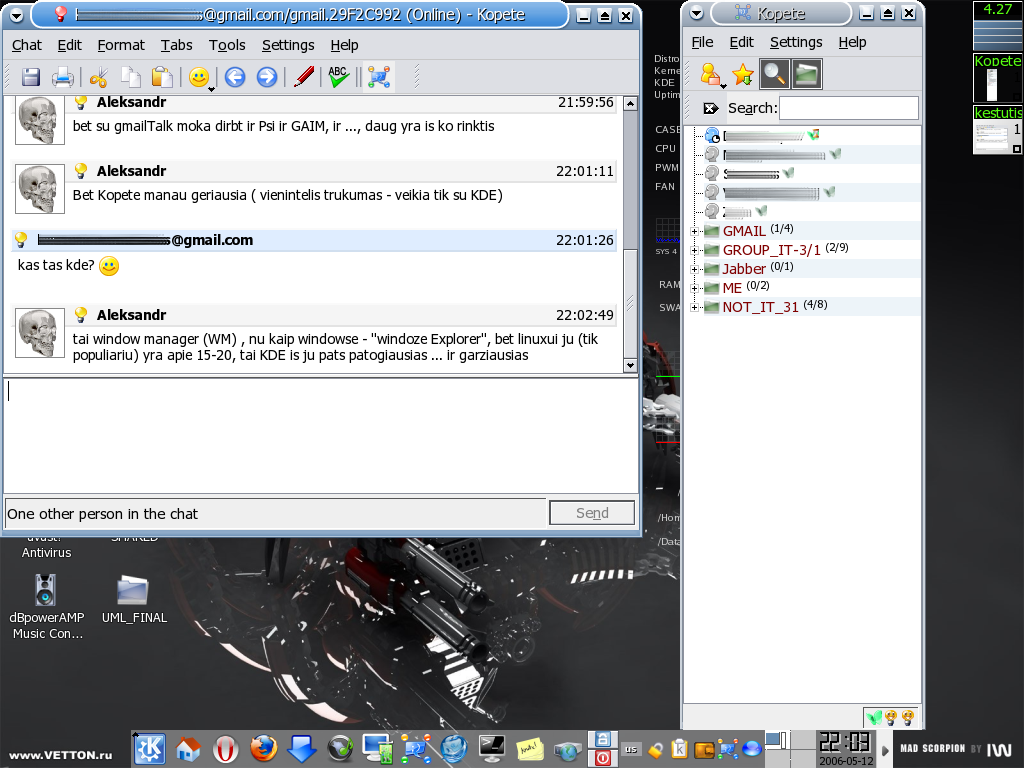The image size is (1024, 768).
Task: Open the Settings menu in Kopete contact list
Action: [795, 42]
